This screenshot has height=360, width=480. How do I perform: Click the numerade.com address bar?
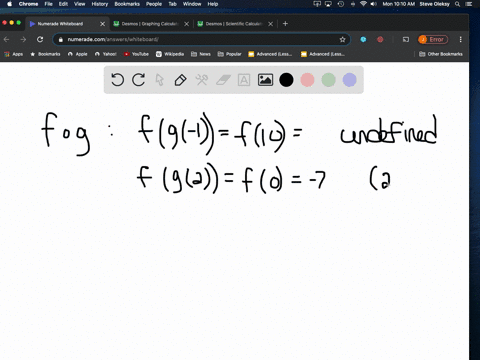pos(201,39)
